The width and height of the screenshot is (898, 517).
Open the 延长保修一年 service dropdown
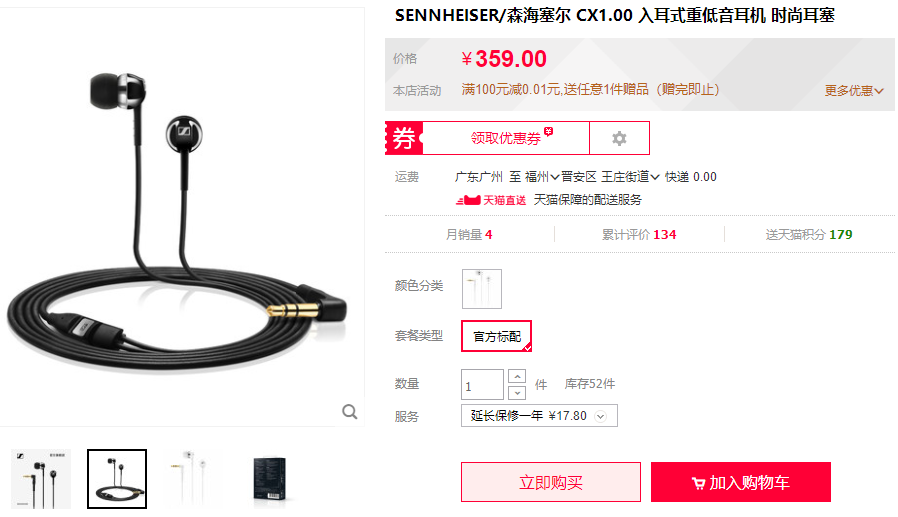(539, 416)
